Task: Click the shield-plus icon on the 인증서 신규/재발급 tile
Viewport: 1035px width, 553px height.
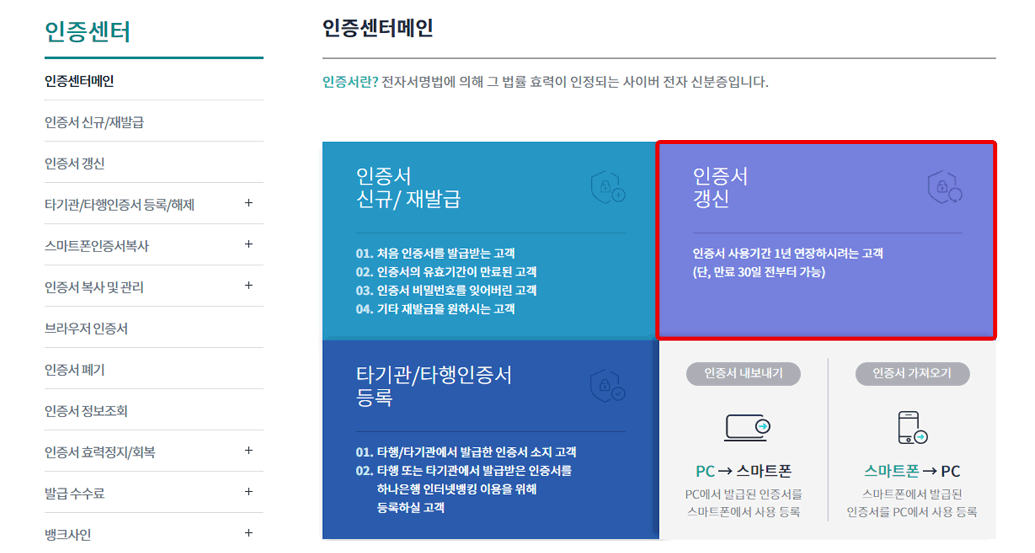Action: click(x=608, y=187)
